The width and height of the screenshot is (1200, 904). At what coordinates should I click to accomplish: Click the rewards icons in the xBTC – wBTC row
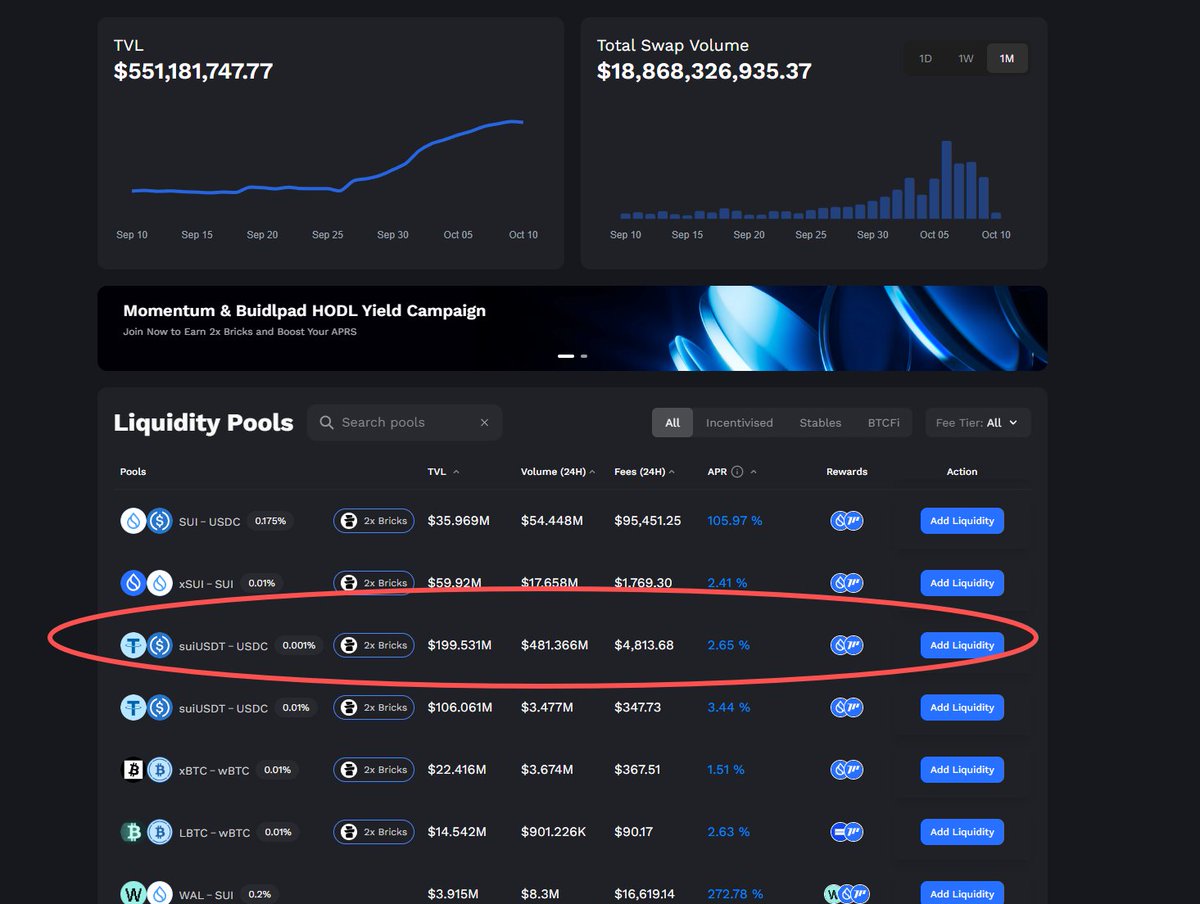[x=847, y=770]
